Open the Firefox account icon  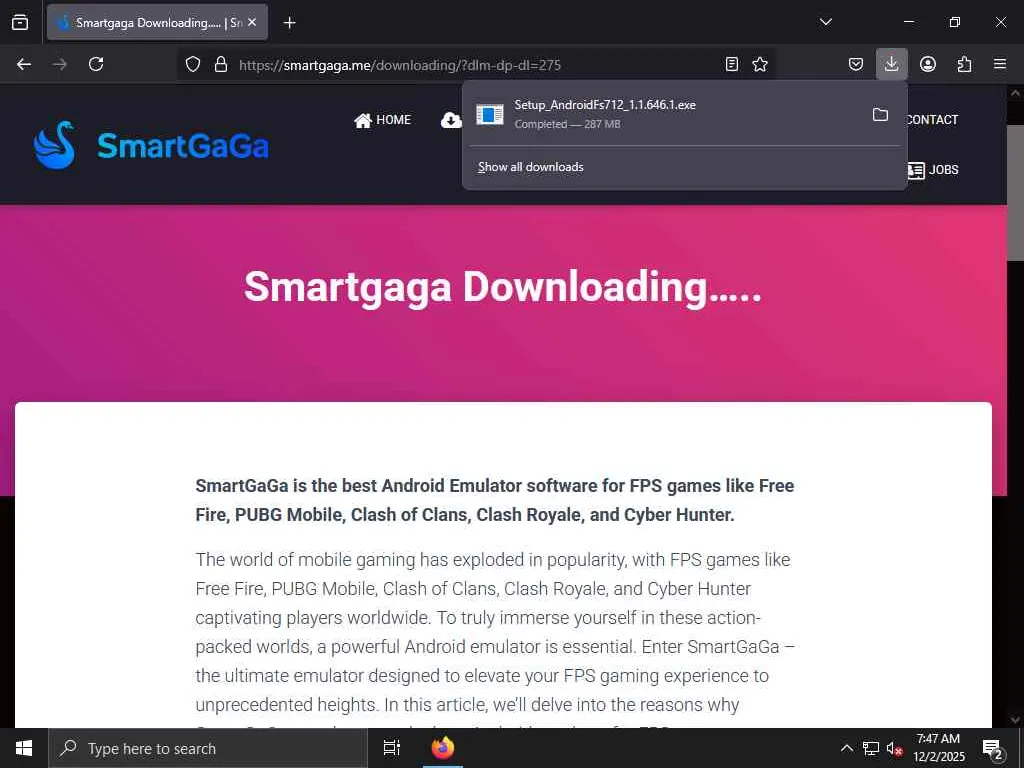click(x=928, y=64)
